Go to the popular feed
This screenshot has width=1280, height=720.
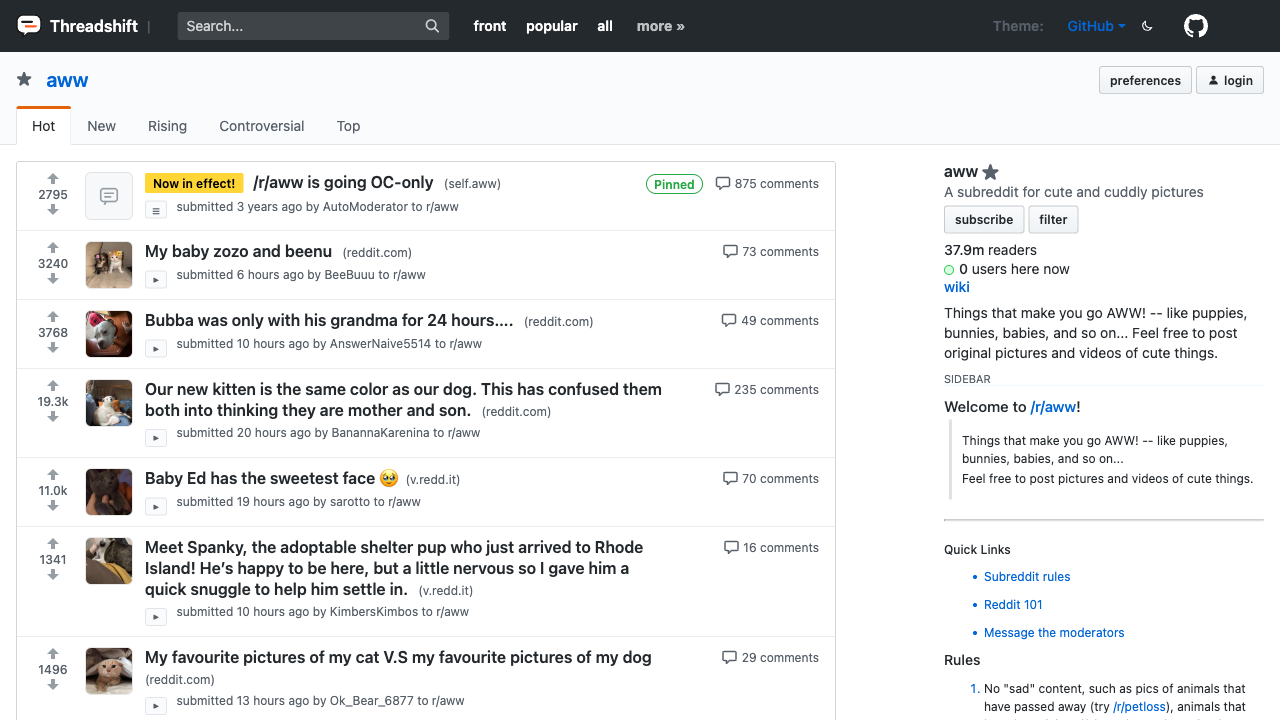[x=552, y=26]
